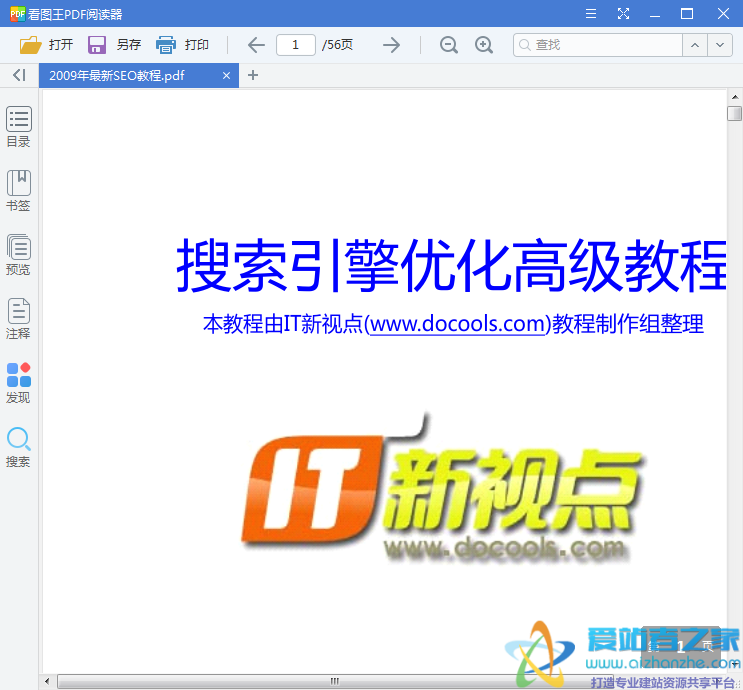Screen dimensions: 743x690
Task: Click the vertical scrollbar thumb
Action: 734,114
